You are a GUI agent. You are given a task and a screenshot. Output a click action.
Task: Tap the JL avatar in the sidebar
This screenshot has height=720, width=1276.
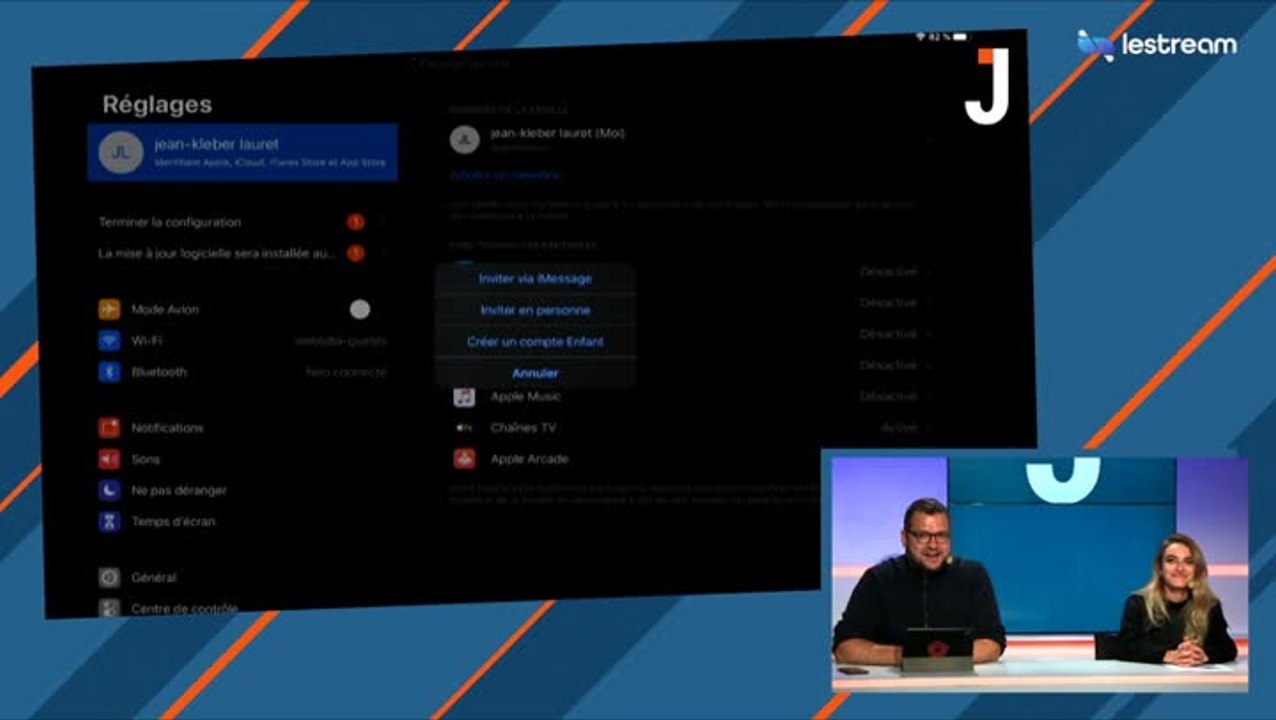click(x=121, y=152)
